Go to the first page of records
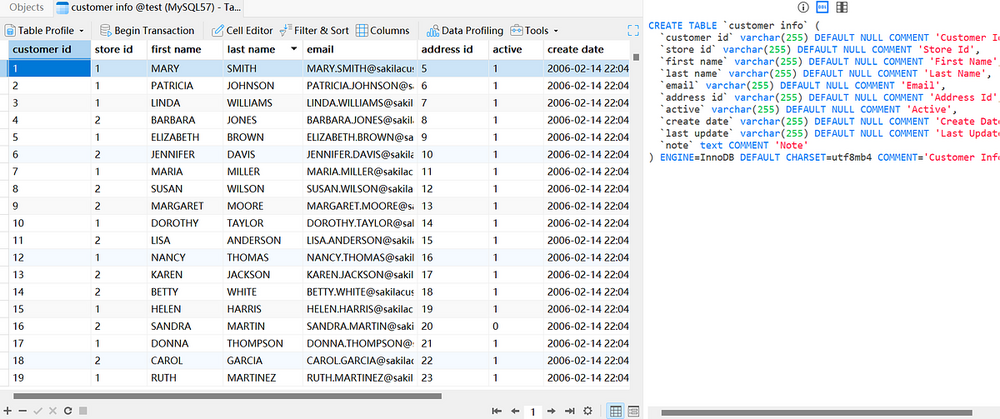Viewport: 1000px width, 419px height. click(497, 411)
